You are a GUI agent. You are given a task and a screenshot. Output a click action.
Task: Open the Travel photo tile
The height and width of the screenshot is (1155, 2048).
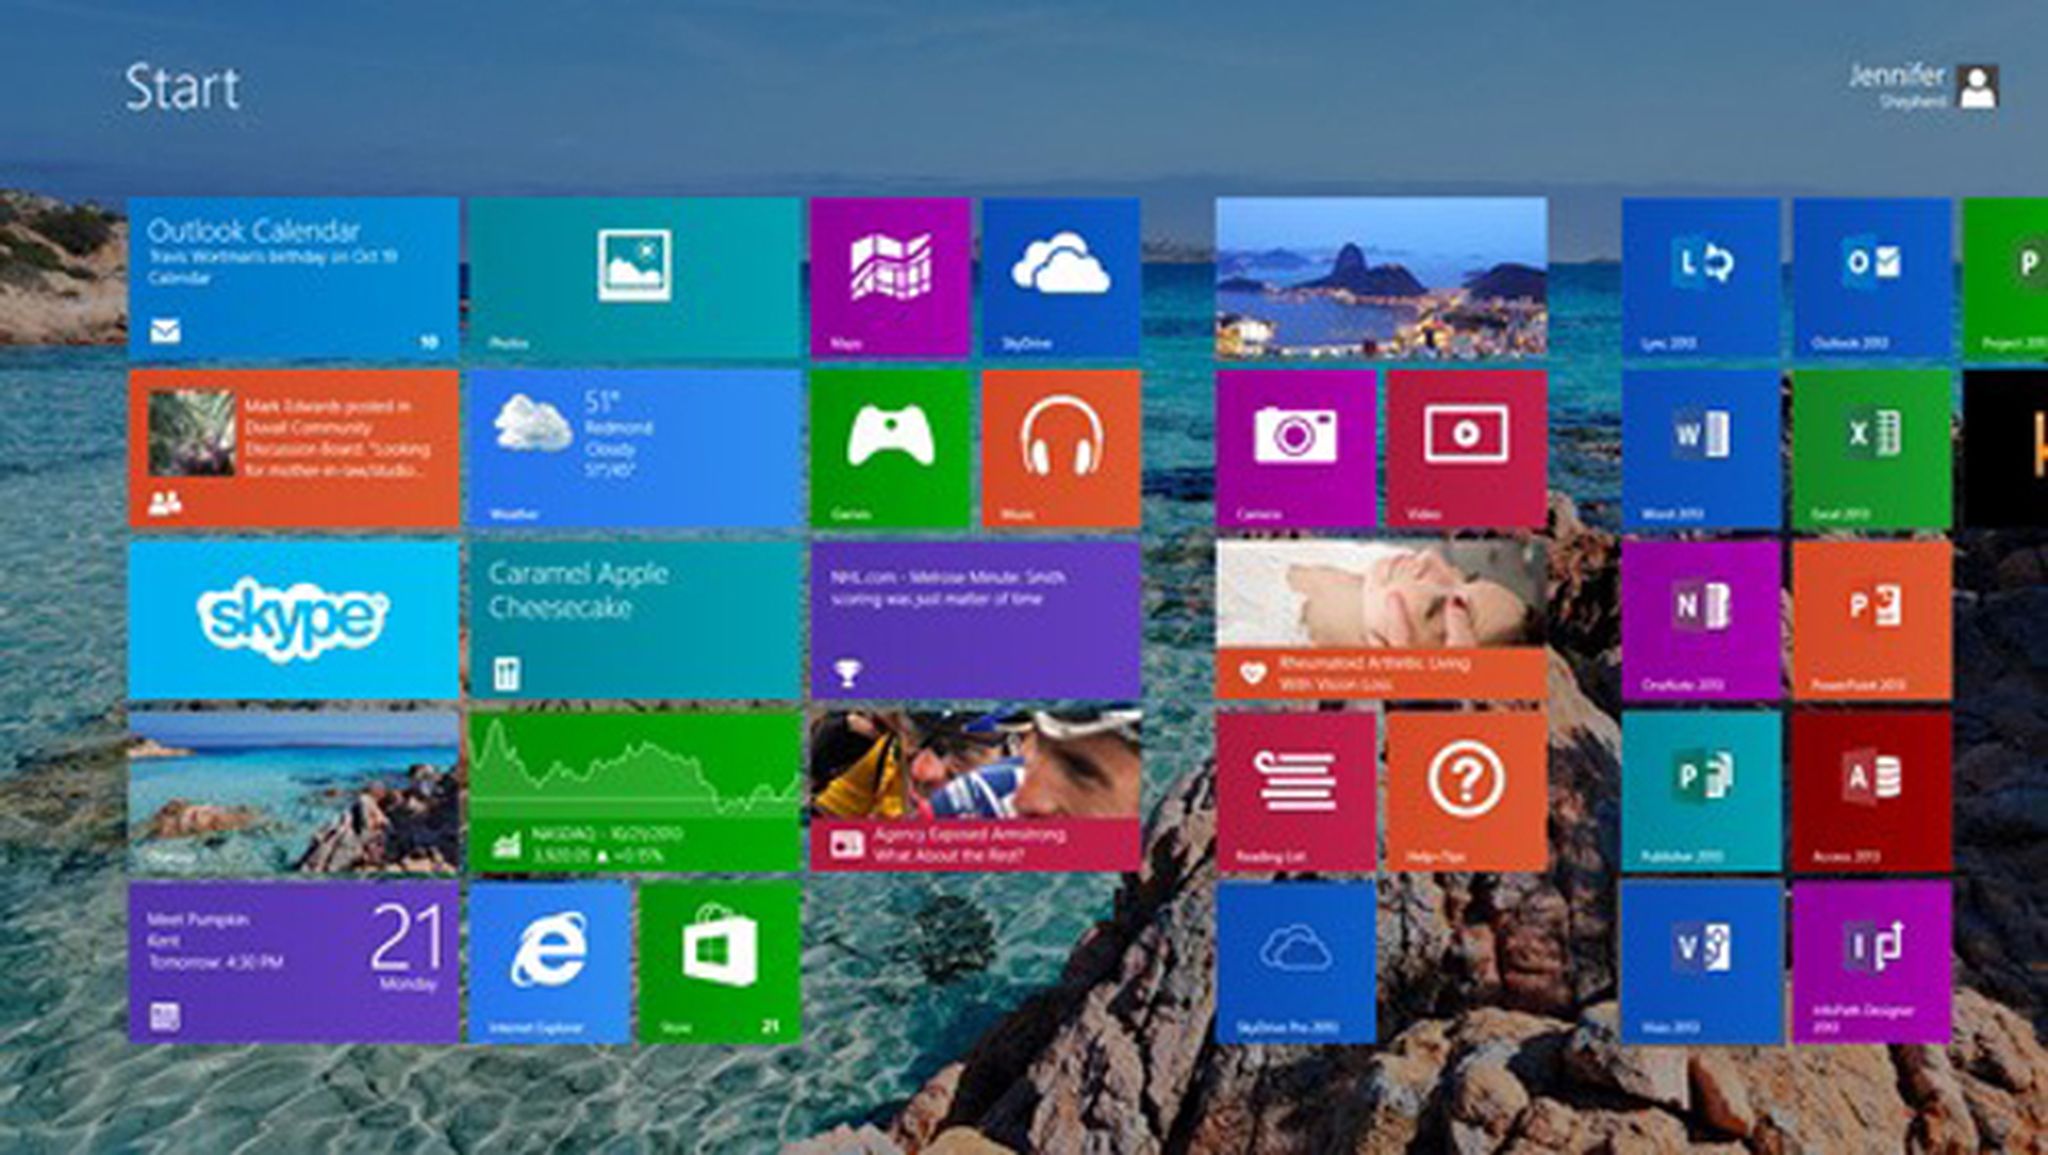click(290, 790)
